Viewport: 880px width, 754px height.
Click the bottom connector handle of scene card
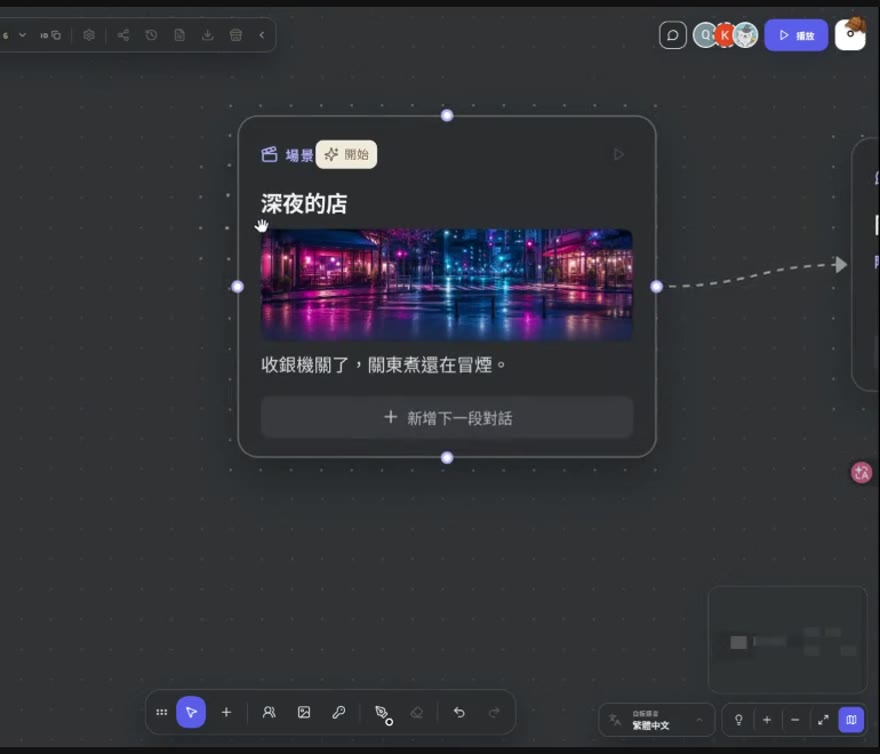pos(447,458)
